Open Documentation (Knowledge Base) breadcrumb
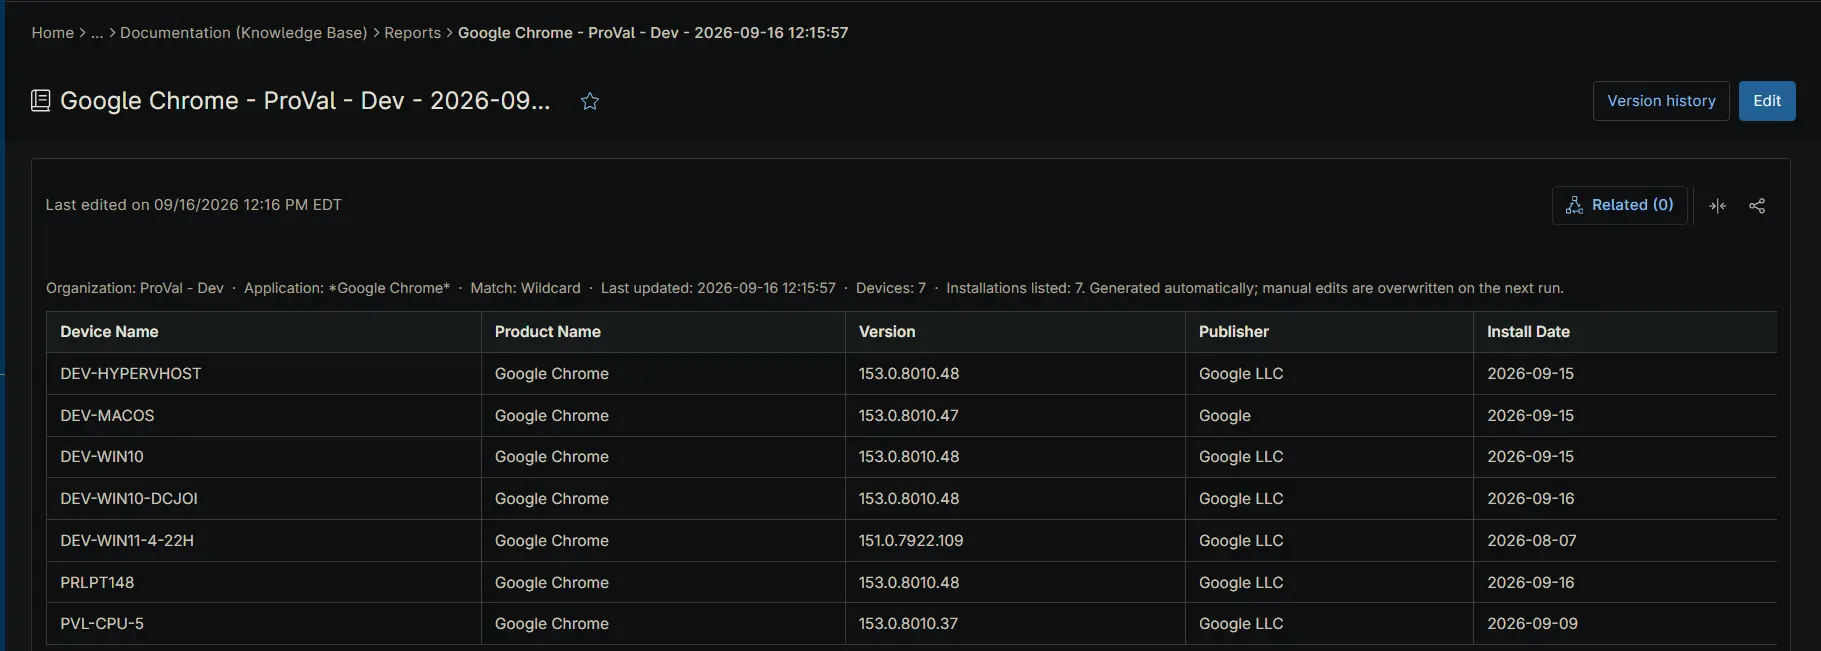 pos(244,33)
